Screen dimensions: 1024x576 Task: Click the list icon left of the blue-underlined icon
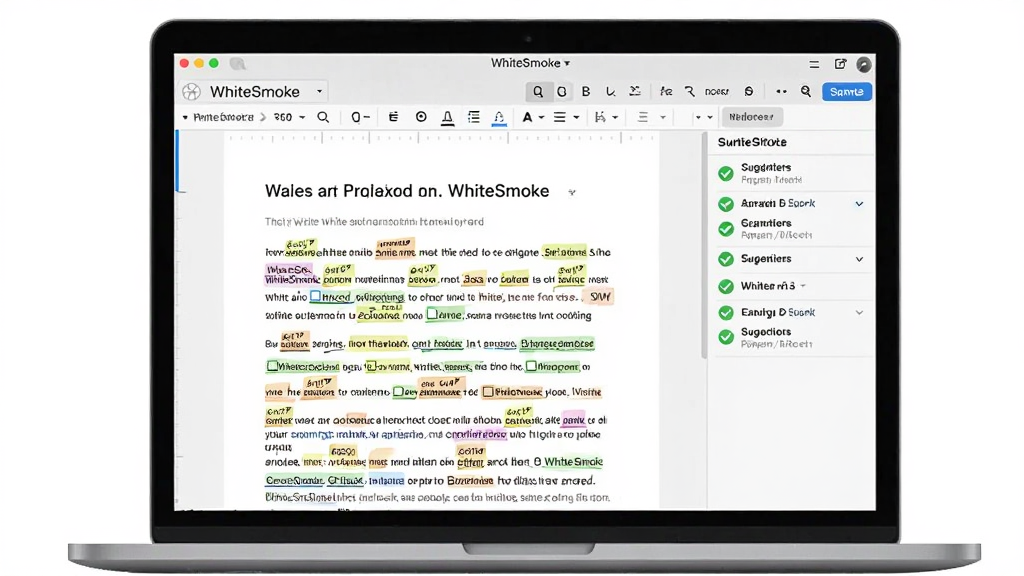(x=473, y=118)
